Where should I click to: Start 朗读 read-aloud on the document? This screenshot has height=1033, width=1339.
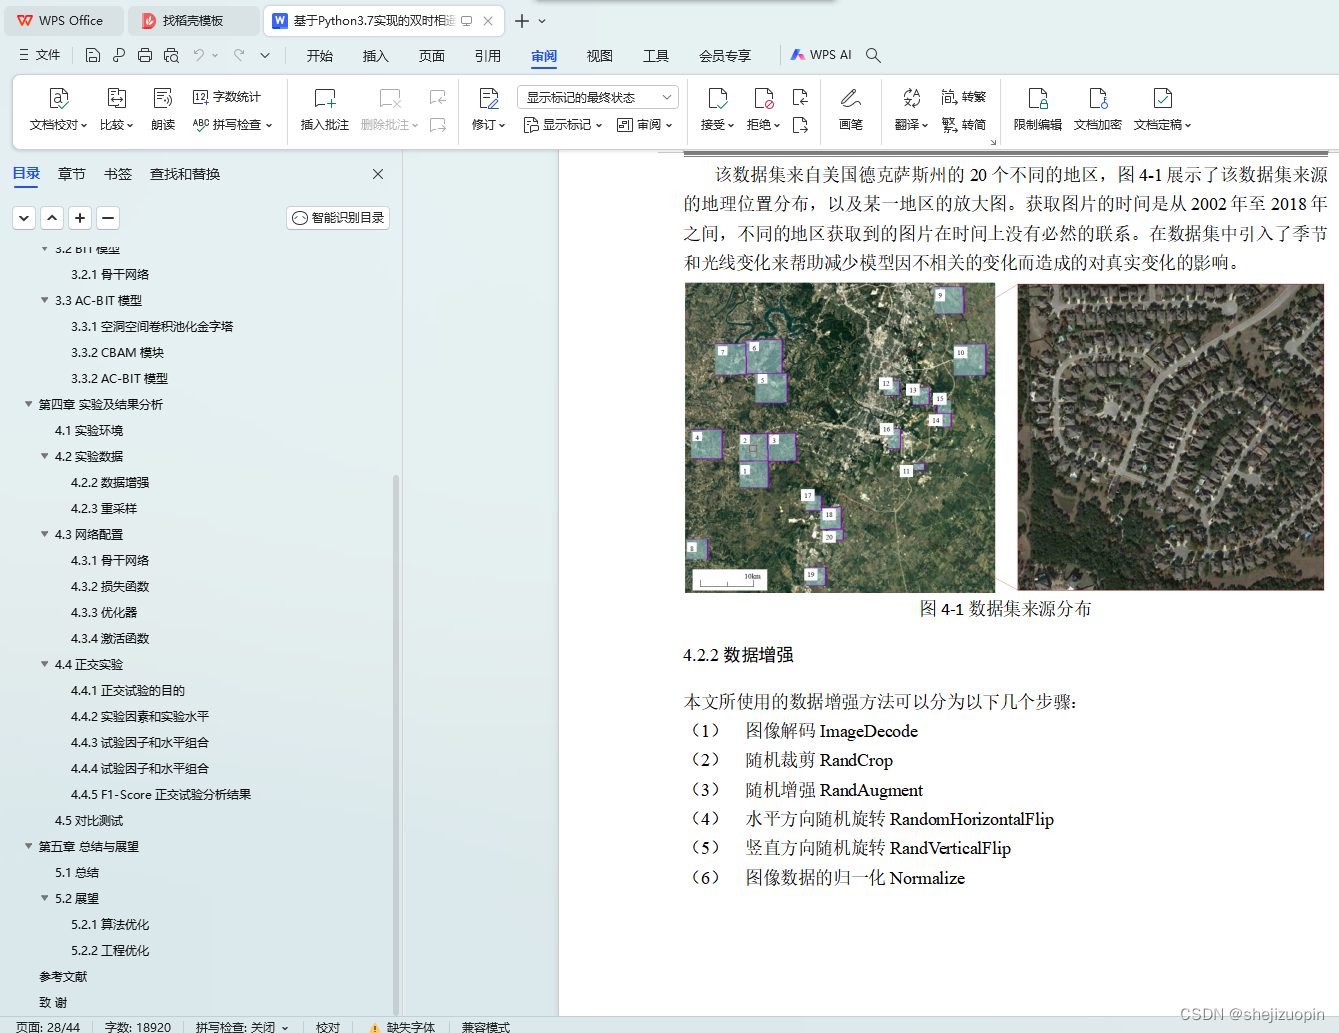point(162,109)
